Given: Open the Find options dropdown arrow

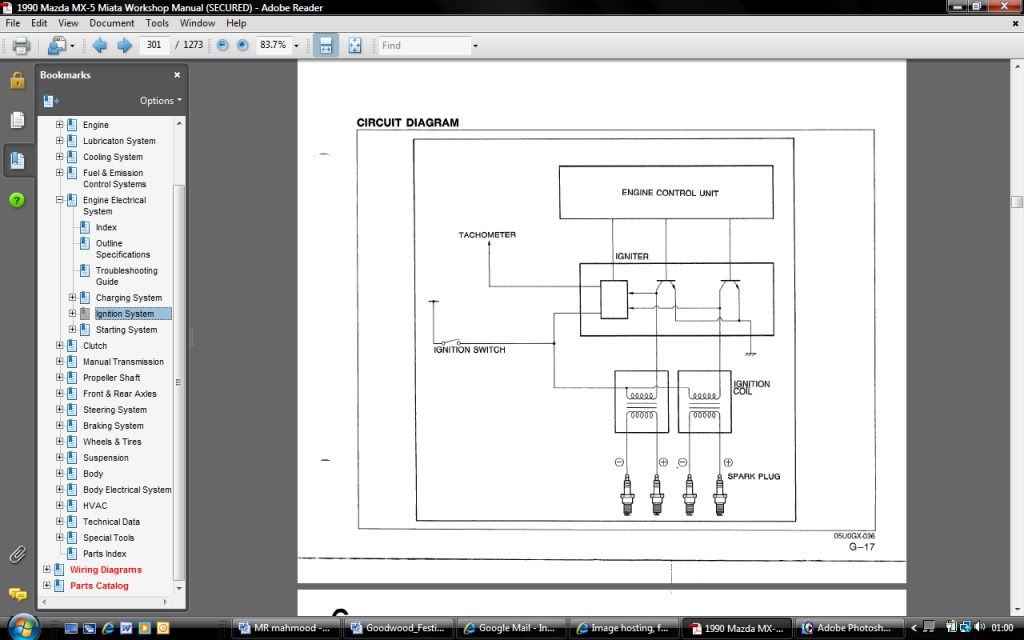Looking at the screenshot, I should (475, 46).
